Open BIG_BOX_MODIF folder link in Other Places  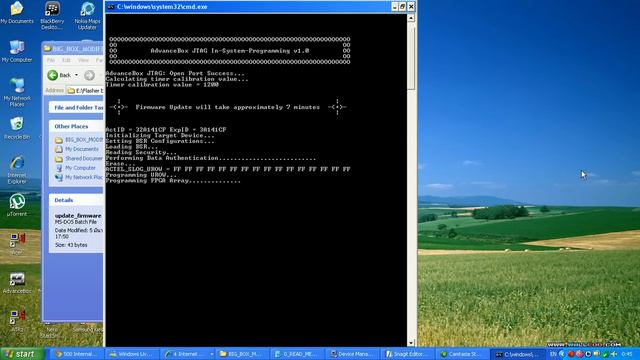(x=84, y=140)
